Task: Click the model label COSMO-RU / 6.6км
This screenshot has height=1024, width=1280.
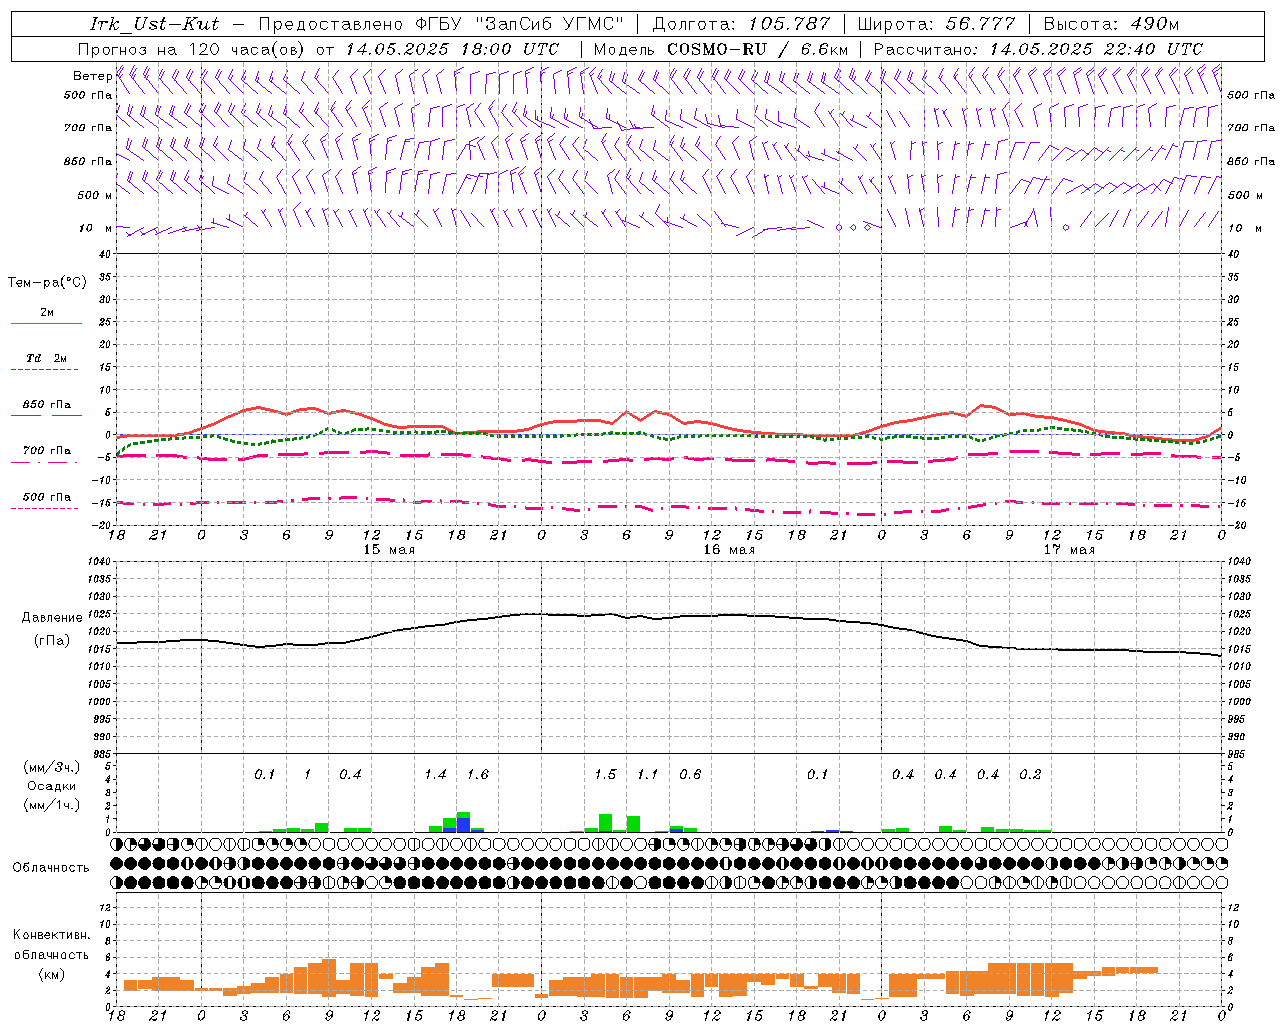Action: pyautogui.click(x=757, y=49)
